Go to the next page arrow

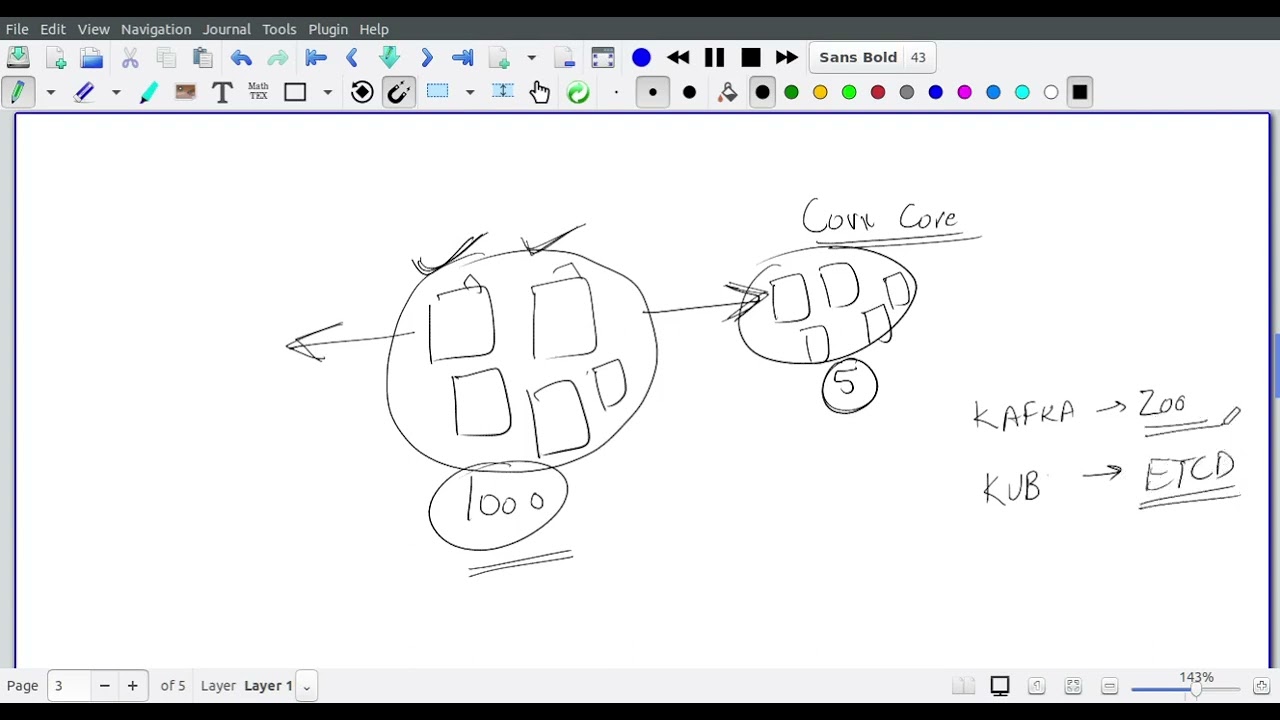(427, 57)
